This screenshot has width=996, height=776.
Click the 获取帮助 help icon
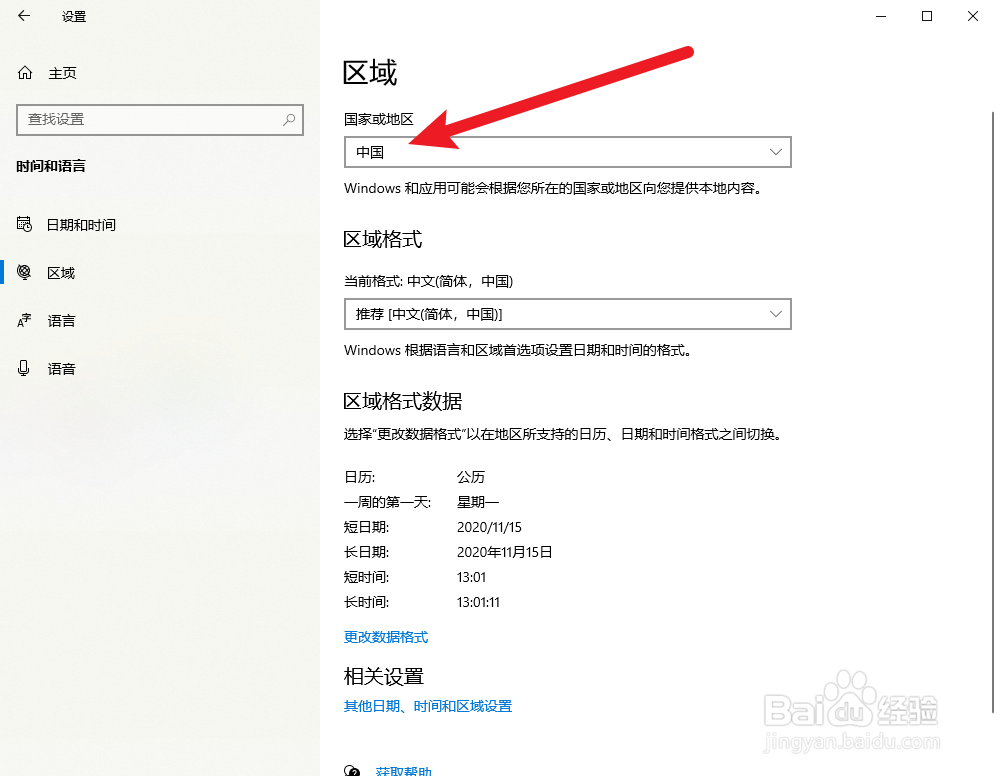click(x=352, y=771)
